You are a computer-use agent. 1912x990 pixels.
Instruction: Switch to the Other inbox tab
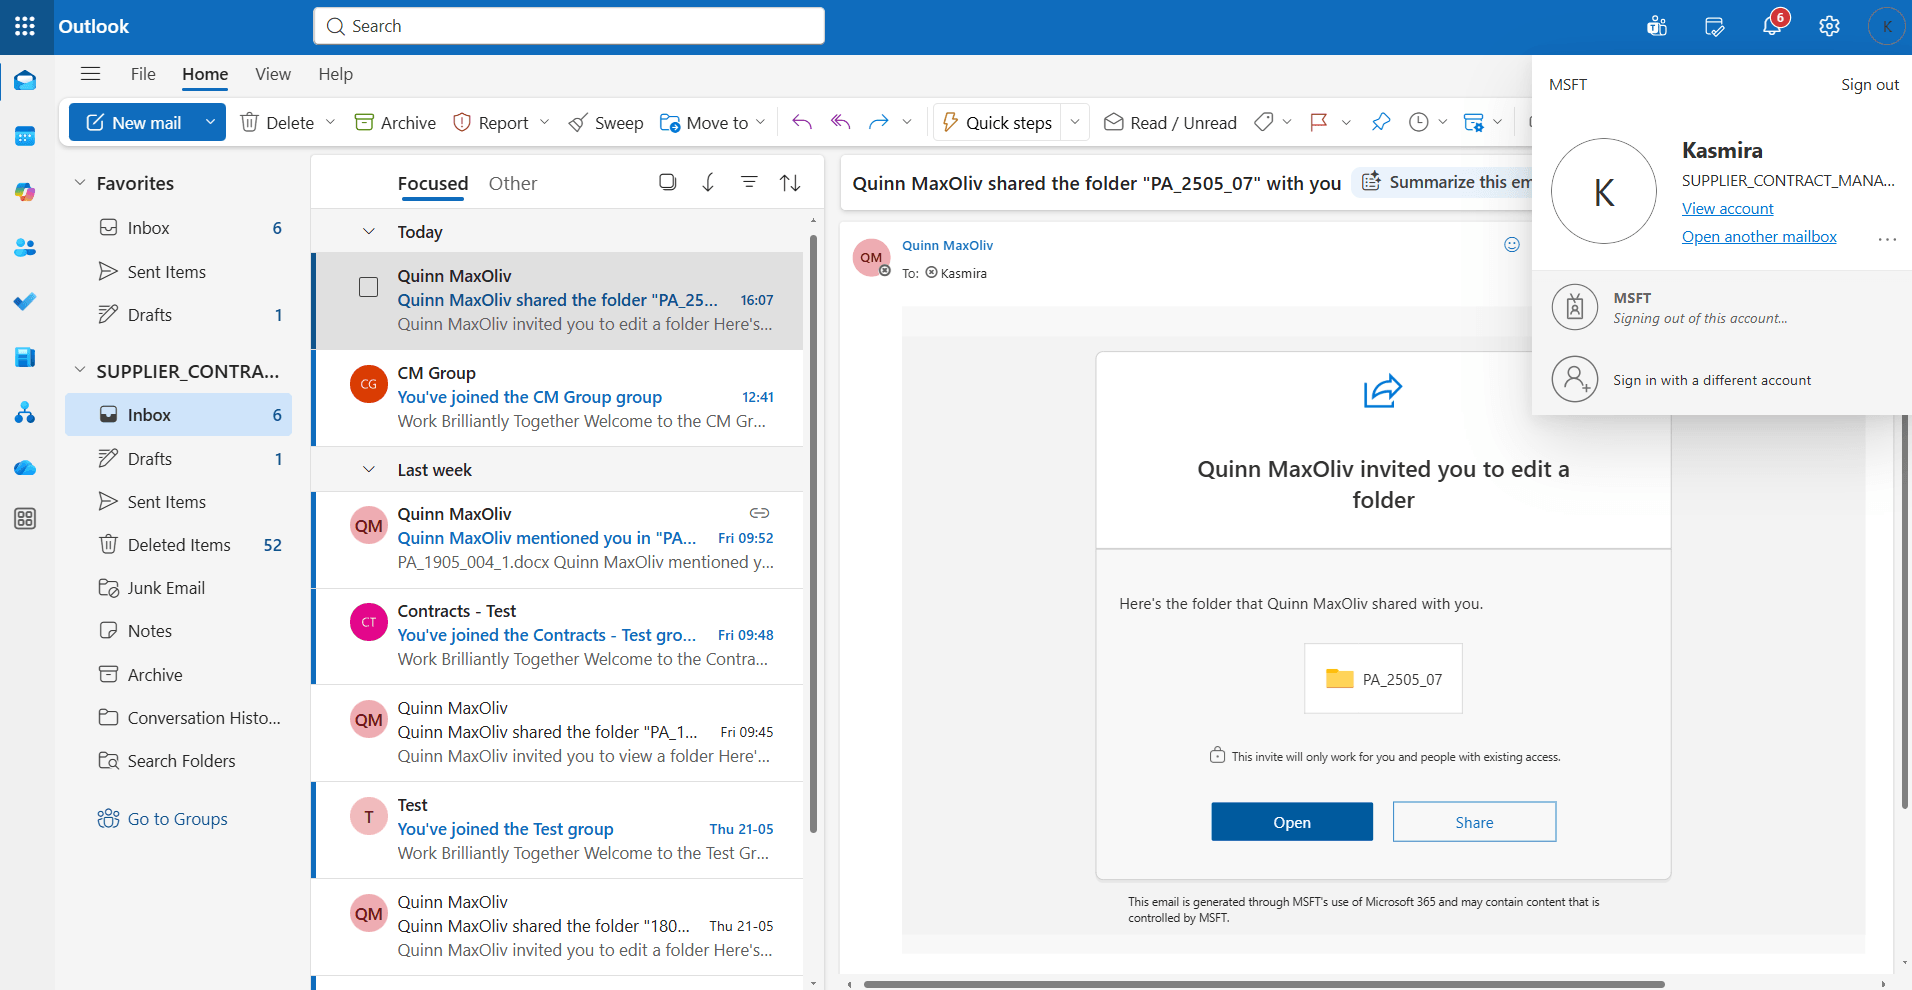tap(513, 183)
